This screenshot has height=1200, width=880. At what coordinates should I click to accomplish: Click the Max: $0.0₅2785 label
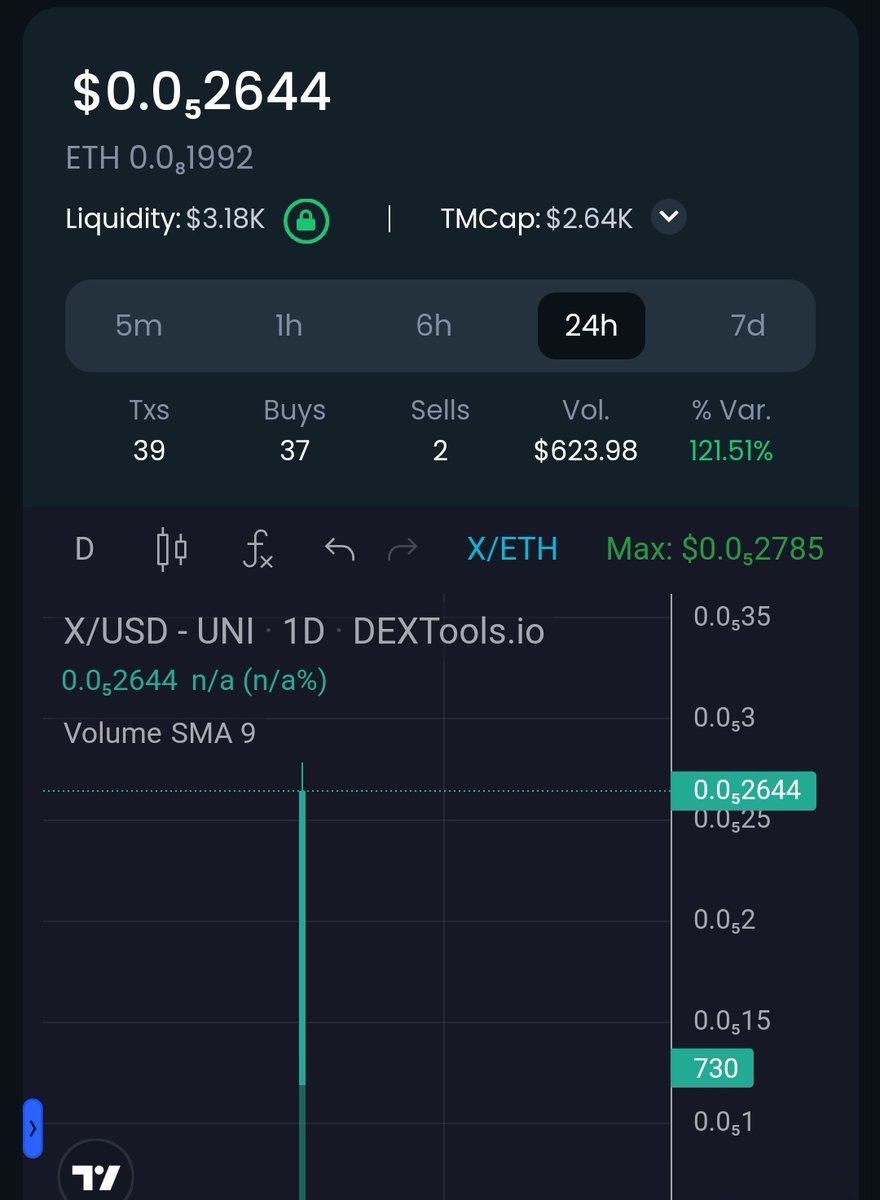(x=715, y=549)
